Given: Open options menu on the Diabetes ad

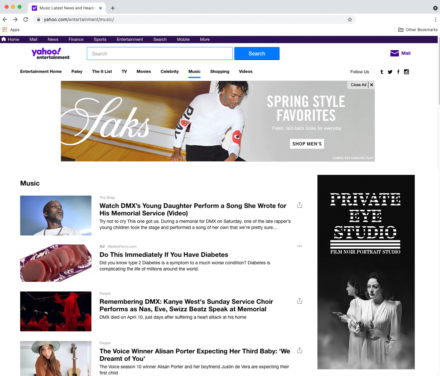Looking at the screenshot, I should pyautogui.click(x=299, y=246).
